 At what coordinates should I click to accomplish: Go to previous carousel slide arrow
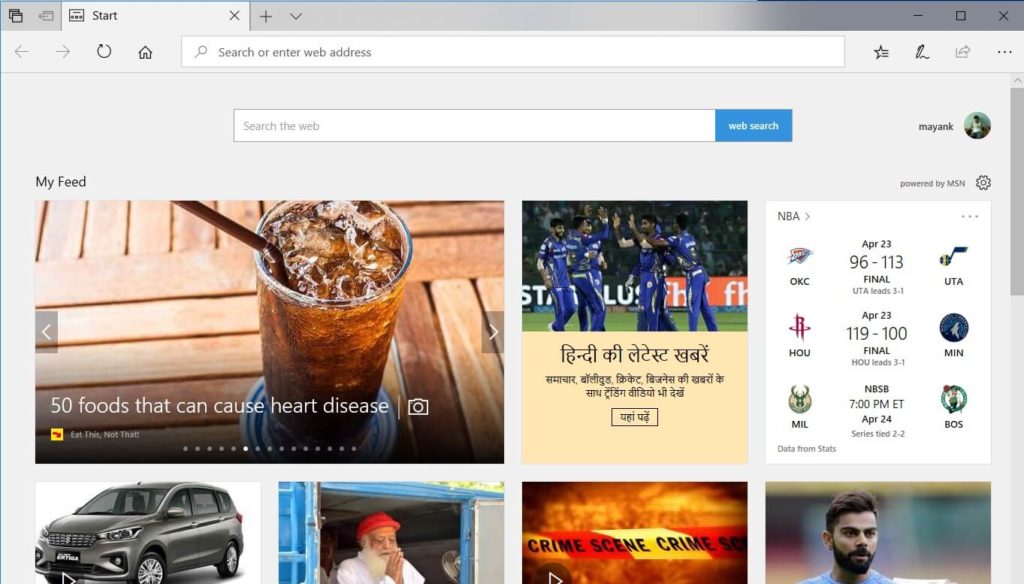point(46,332)
